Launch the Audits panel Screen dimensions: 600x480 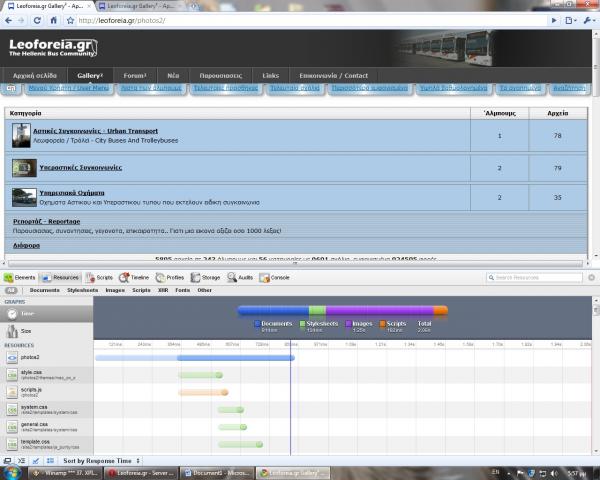[x=241, y=277]
